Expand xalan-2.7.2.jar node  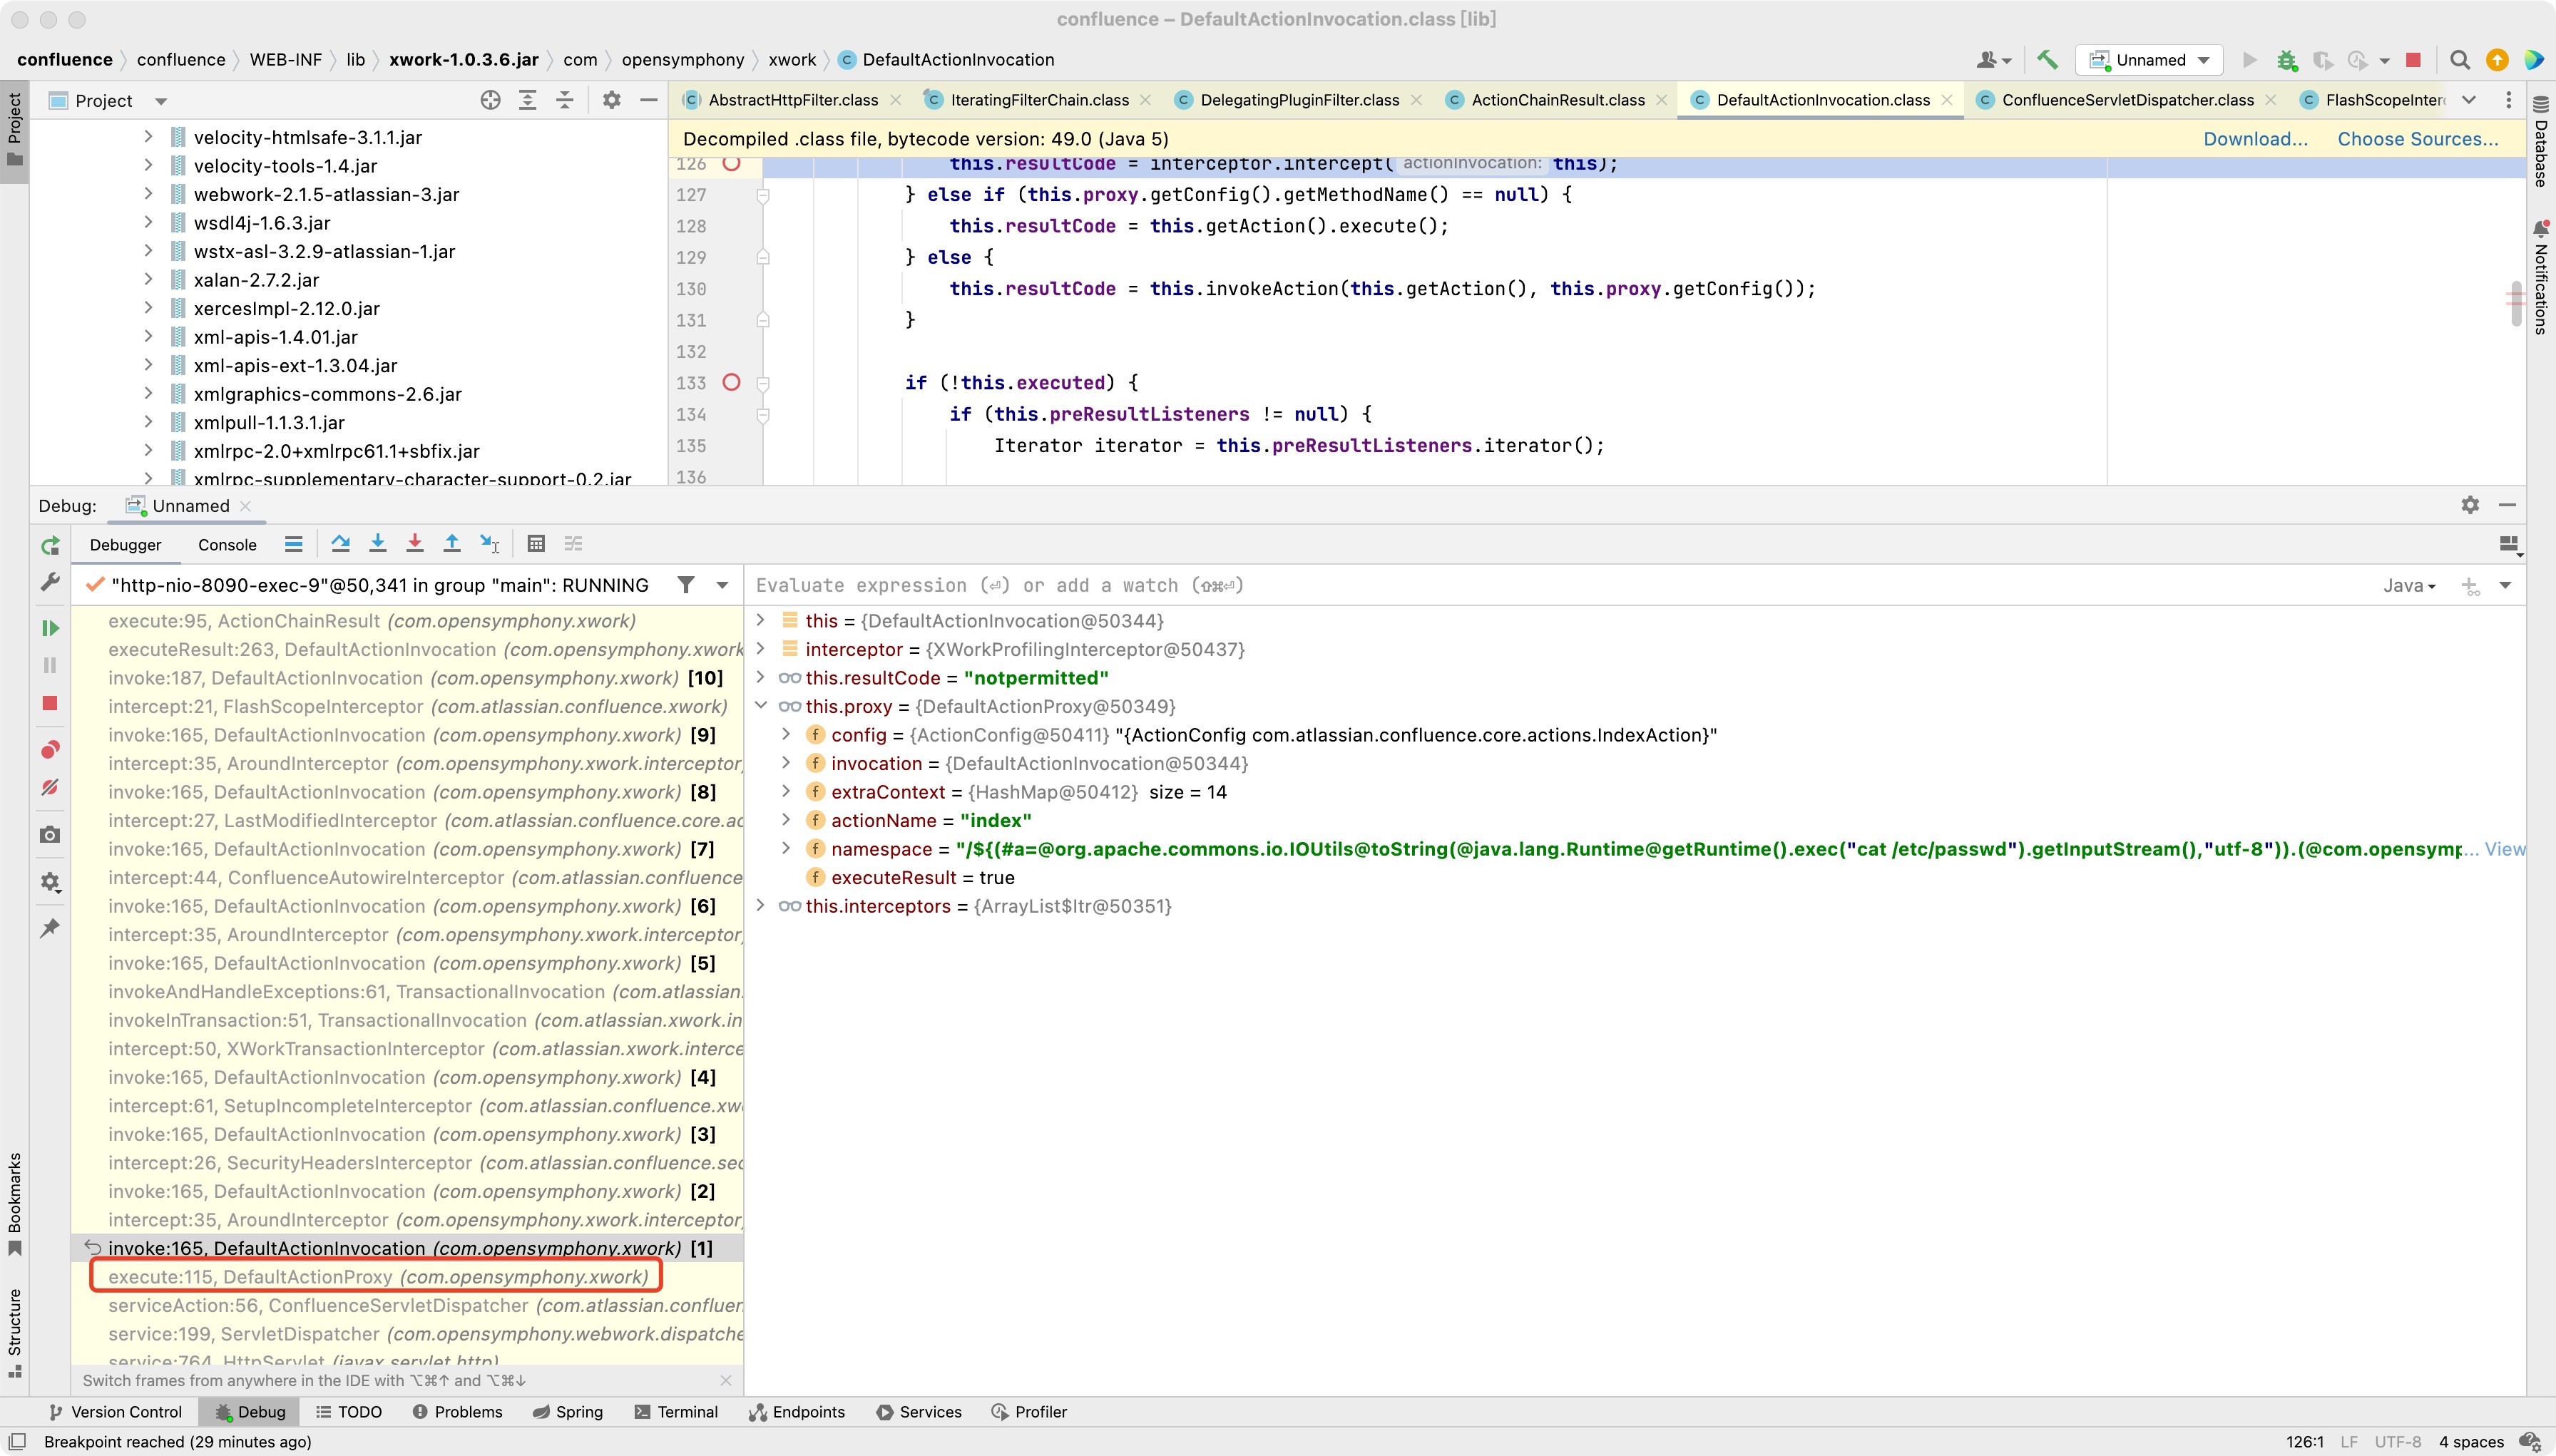[148, 279]
